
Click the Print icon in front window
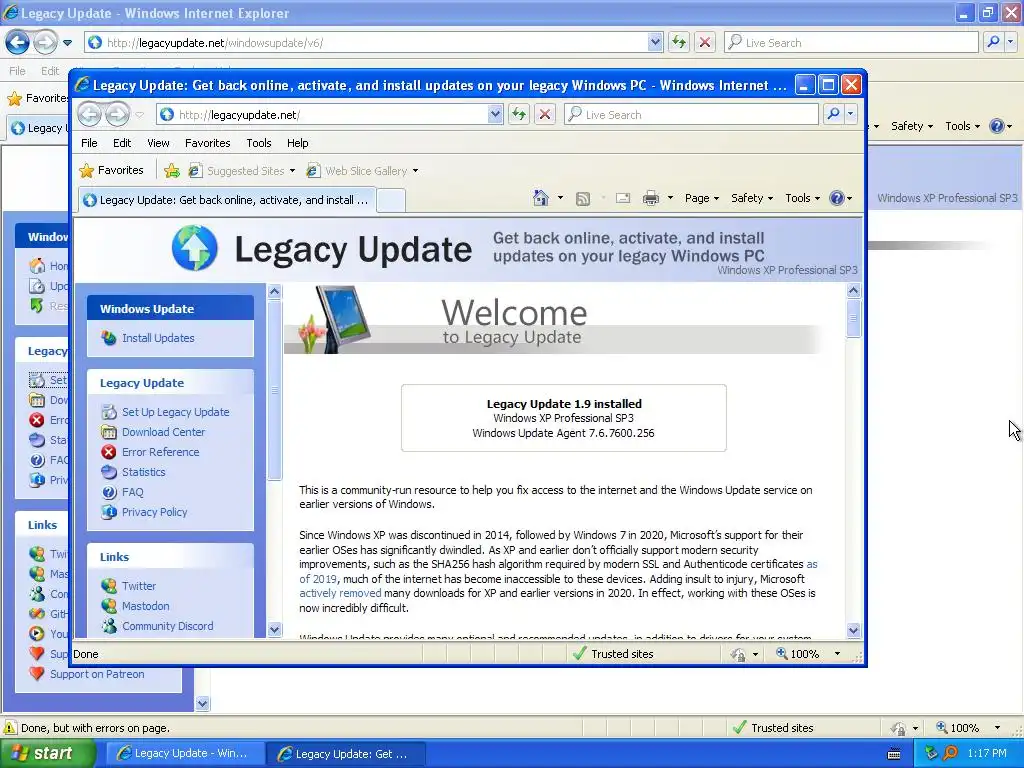(x=650, y=198)
